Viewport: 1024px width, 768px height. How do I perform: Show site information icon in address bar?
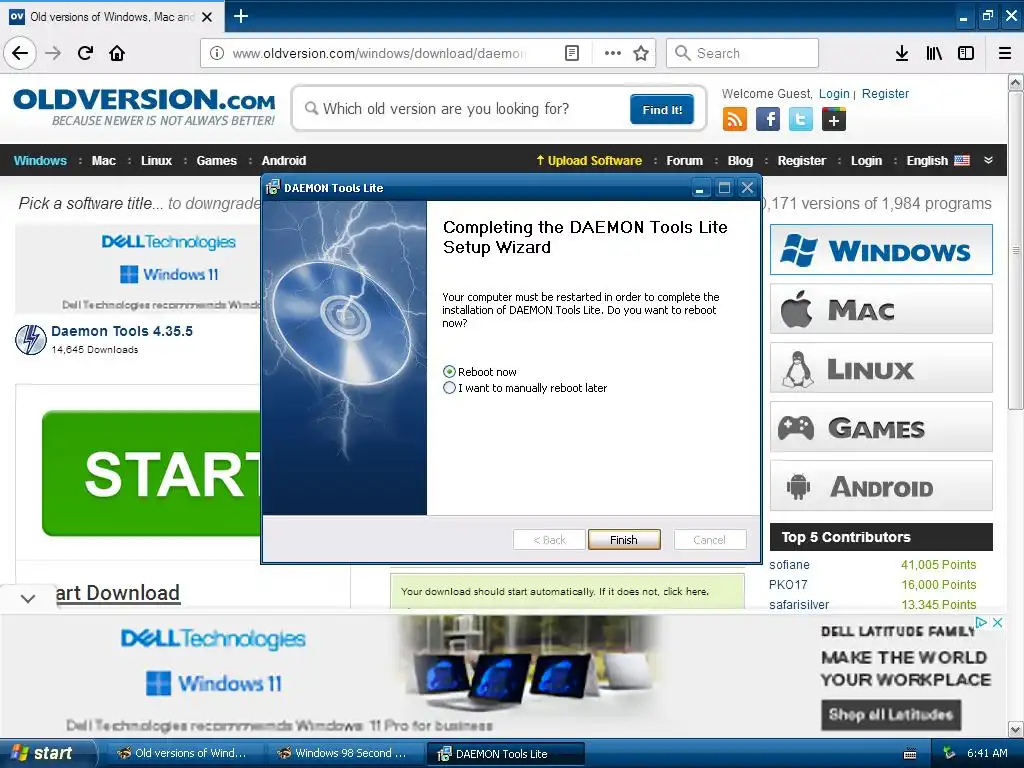(217, 53)
